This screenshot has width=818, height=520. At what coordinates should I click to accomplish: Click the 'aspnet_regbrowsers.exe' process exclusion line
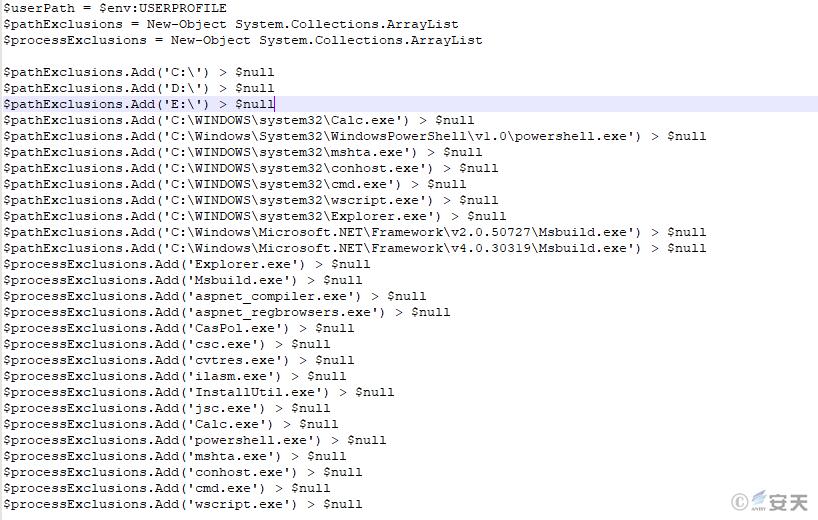[226, 312]
